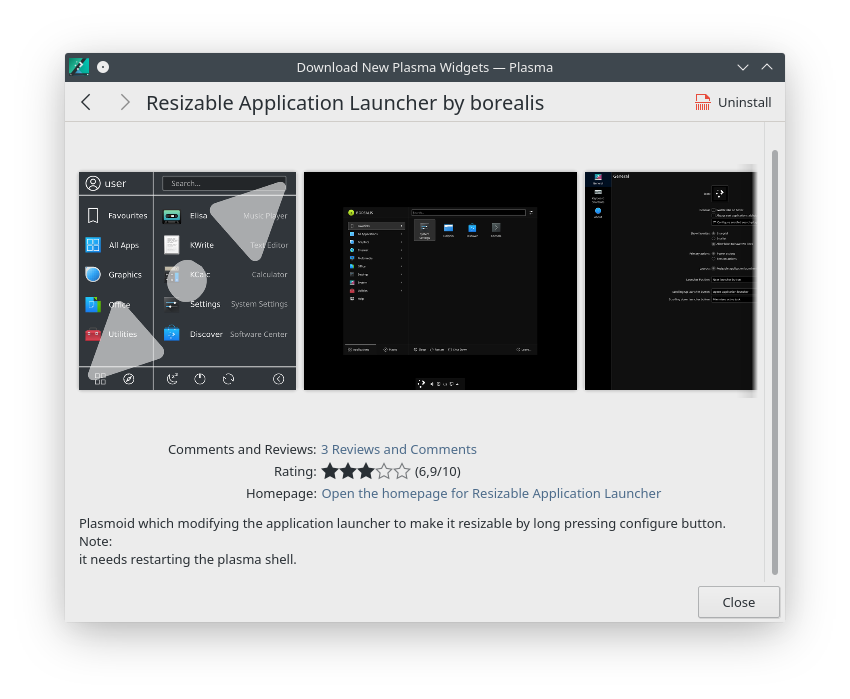Open the 3 Reviews and Comments link
This screenshot has height=699, width=850.
(399, 450)
